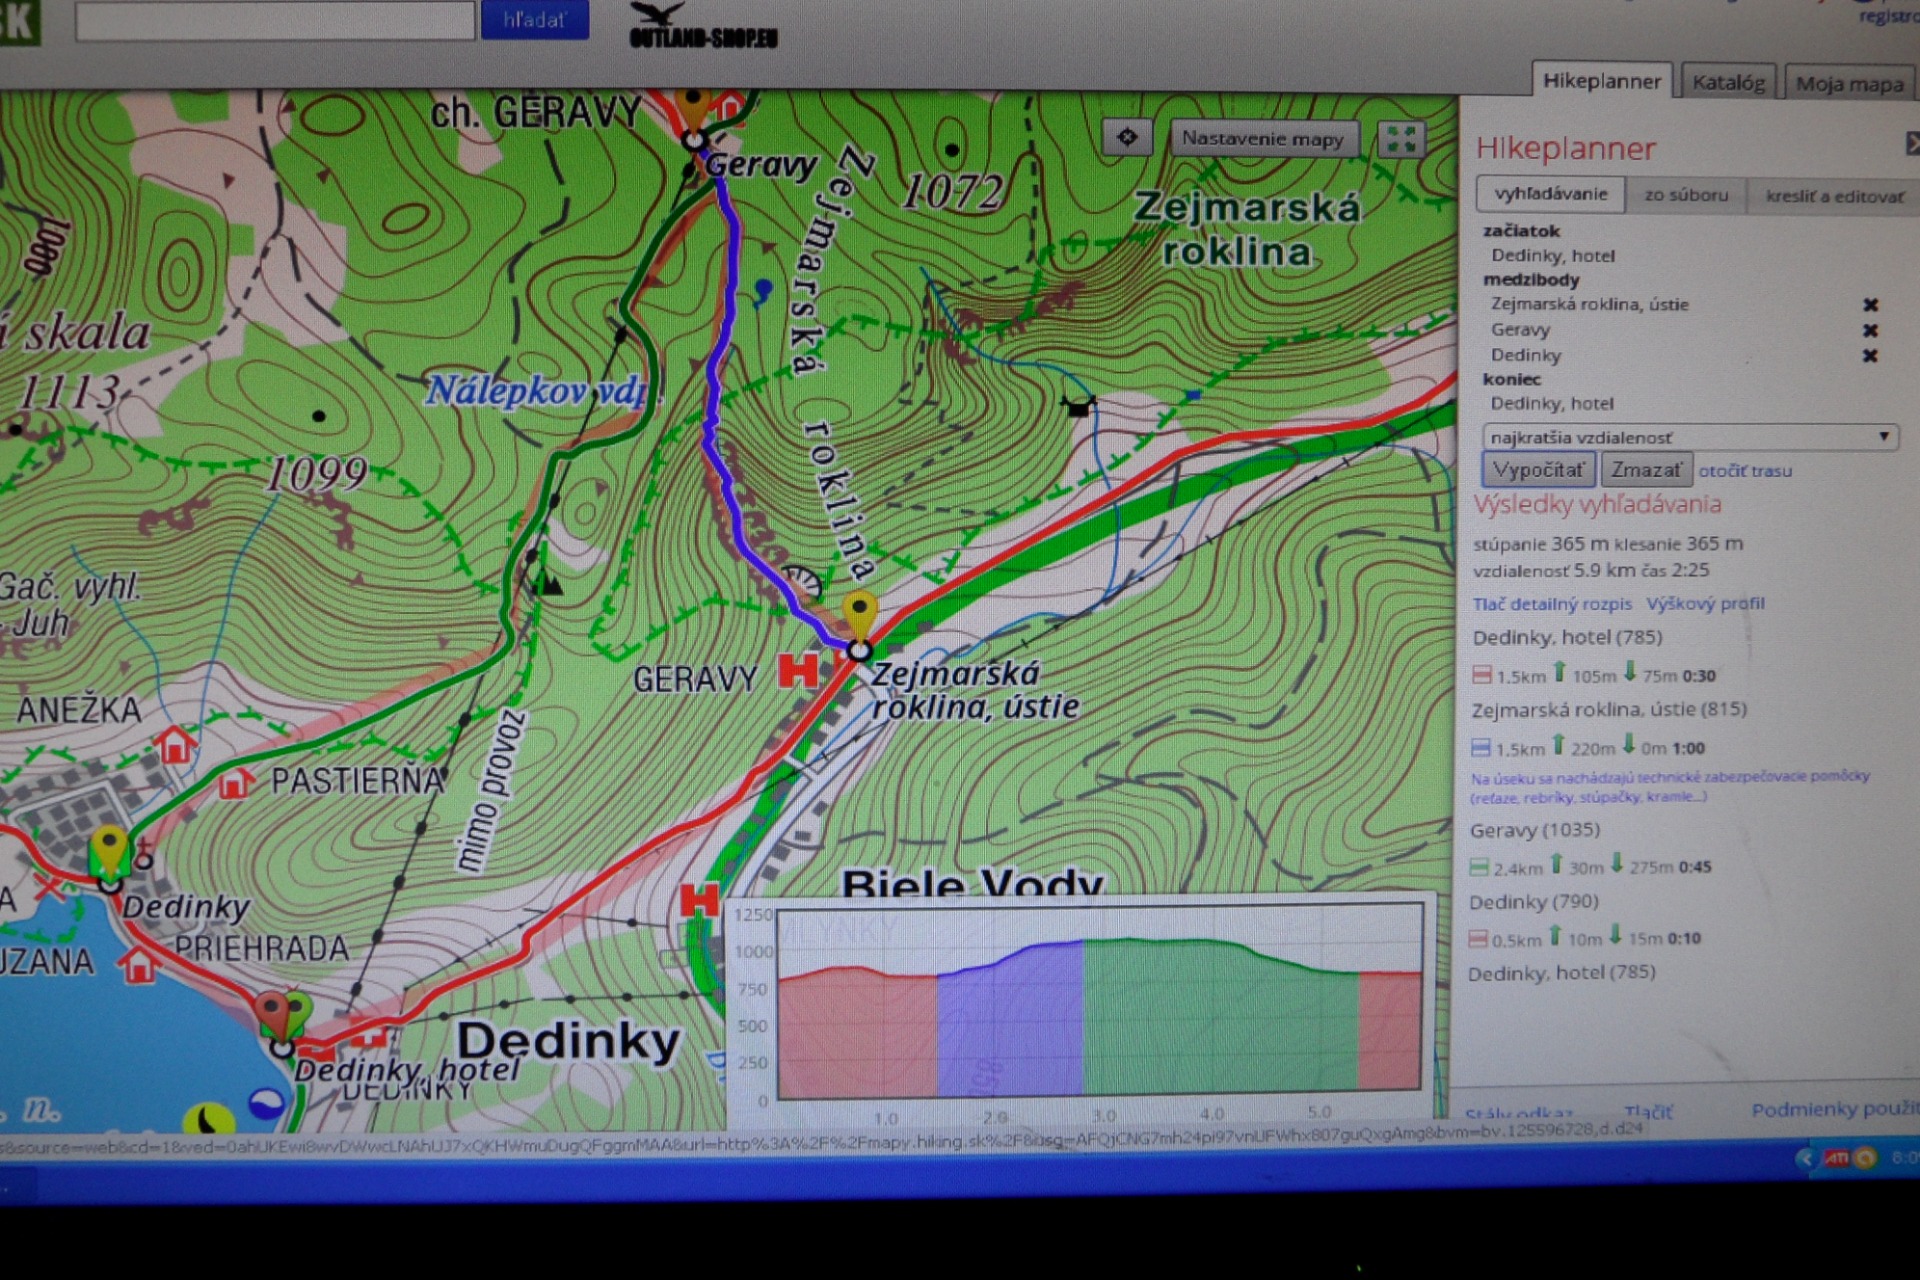Image resolution: width=1920 pixels, height=1280 pixels.
Task: Open the Výškový profil link
Action: click(1705, 604)
